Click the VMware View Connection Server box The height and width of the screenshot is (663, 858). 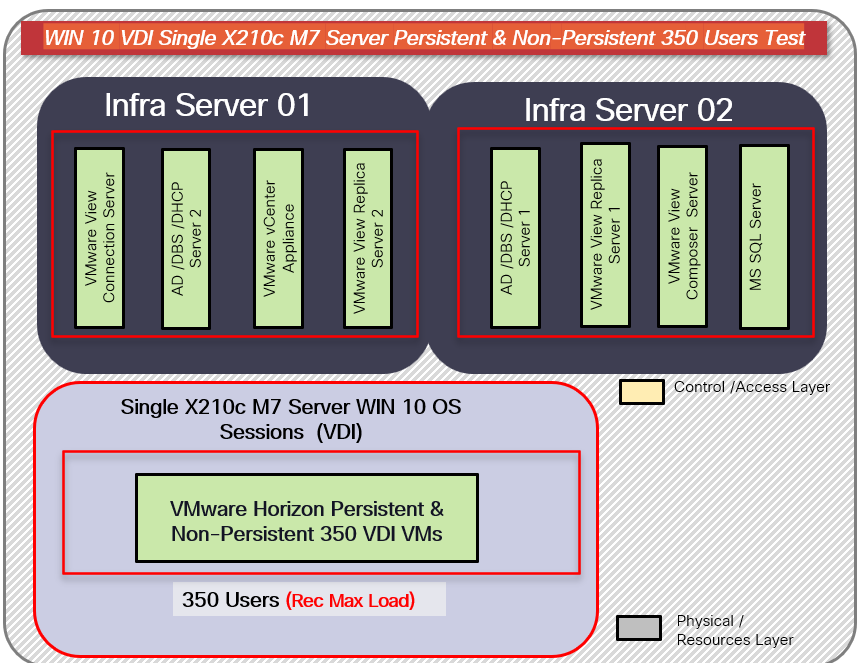[100, 238]
